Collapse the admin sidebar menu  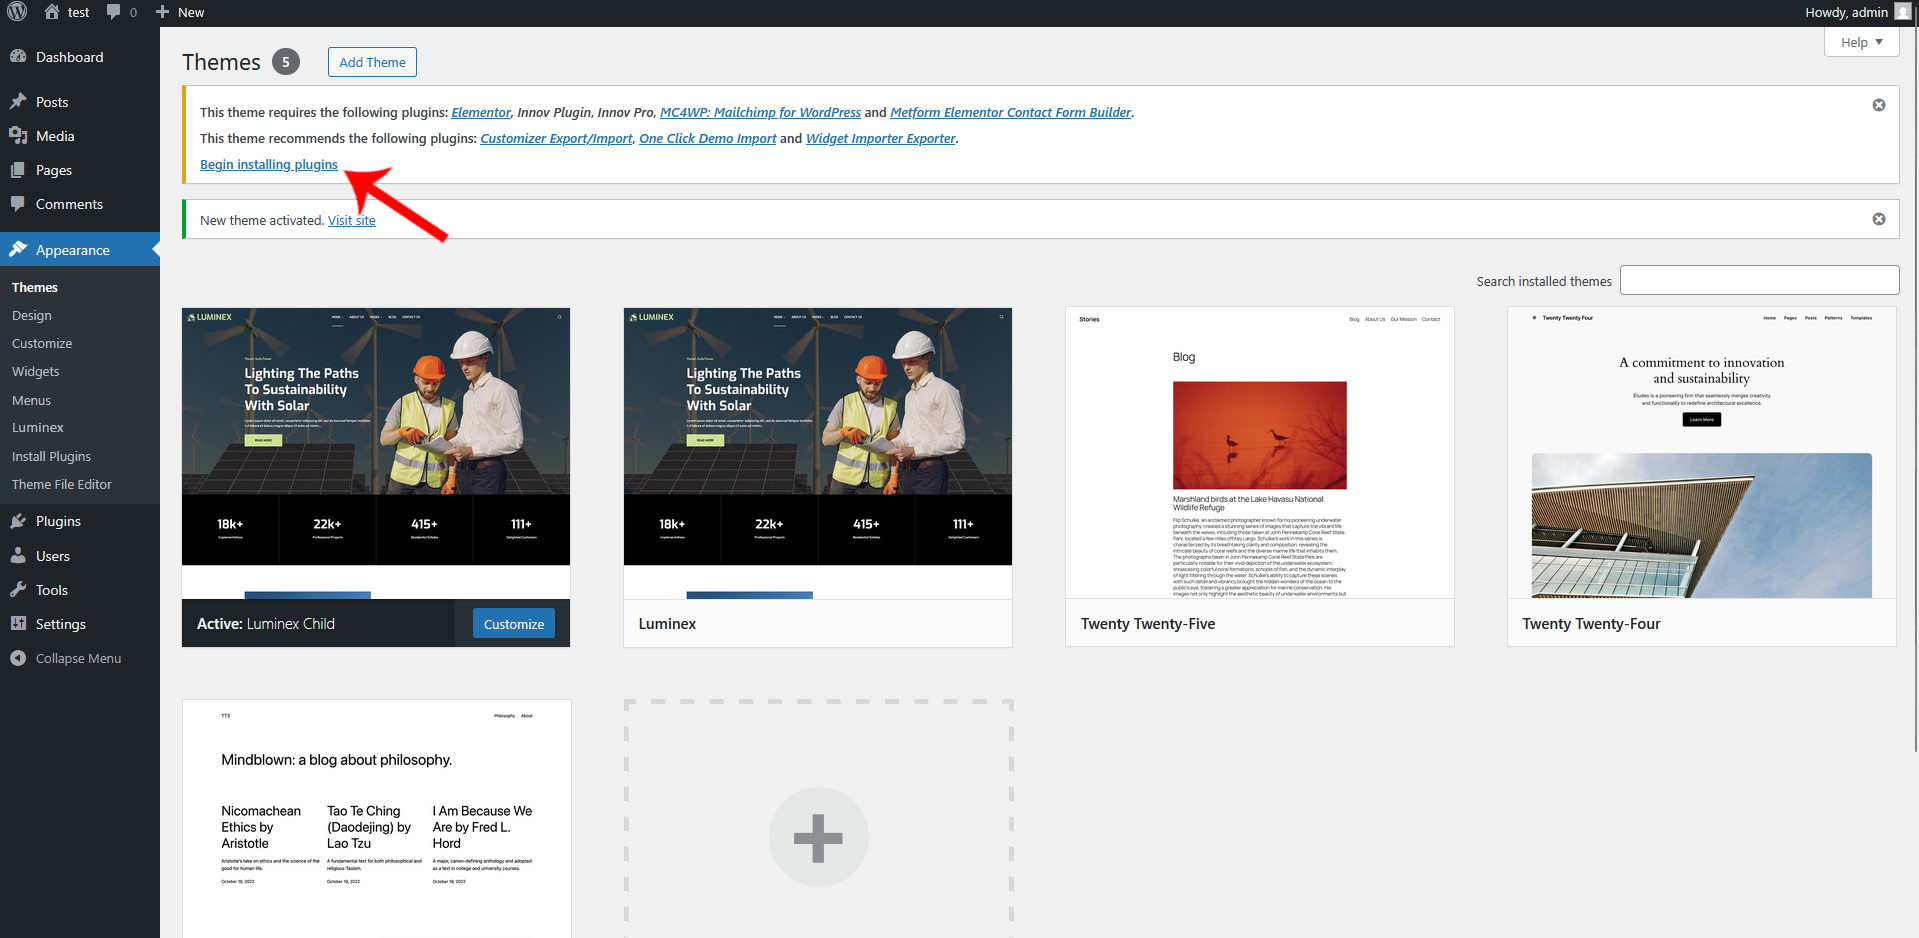(66, 658)
